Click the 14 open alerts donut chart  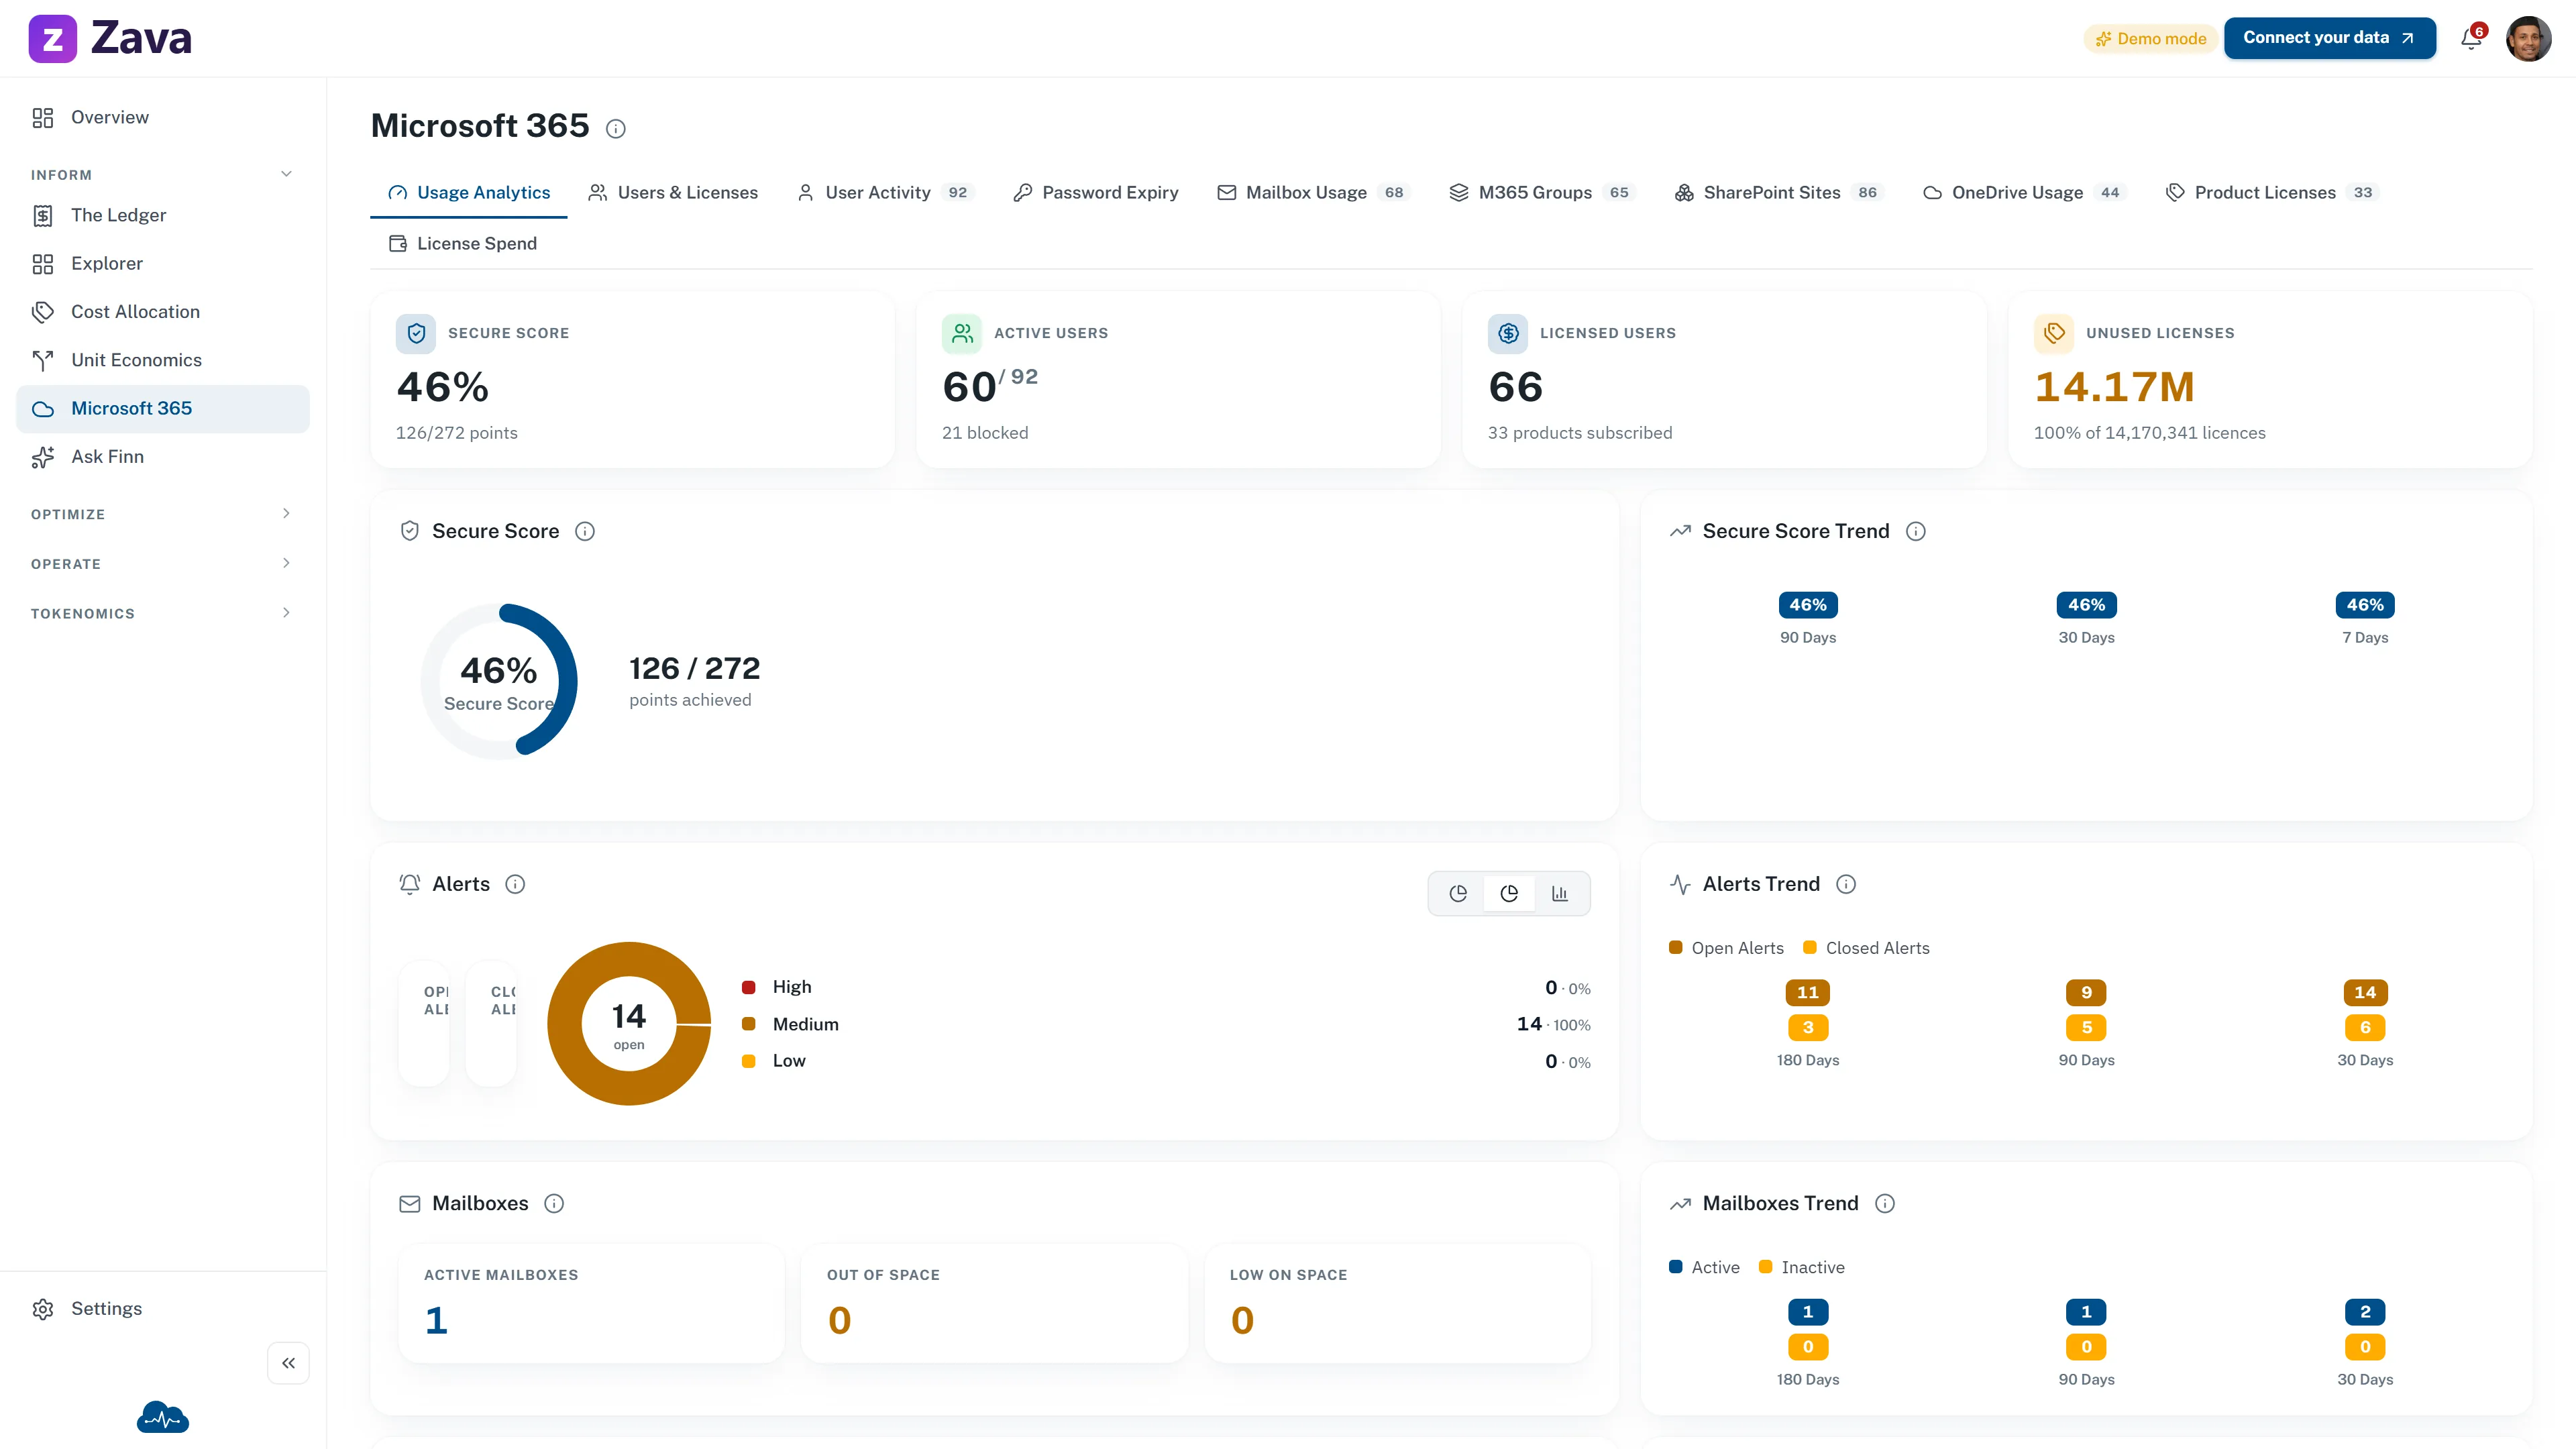click(629, 1024)
